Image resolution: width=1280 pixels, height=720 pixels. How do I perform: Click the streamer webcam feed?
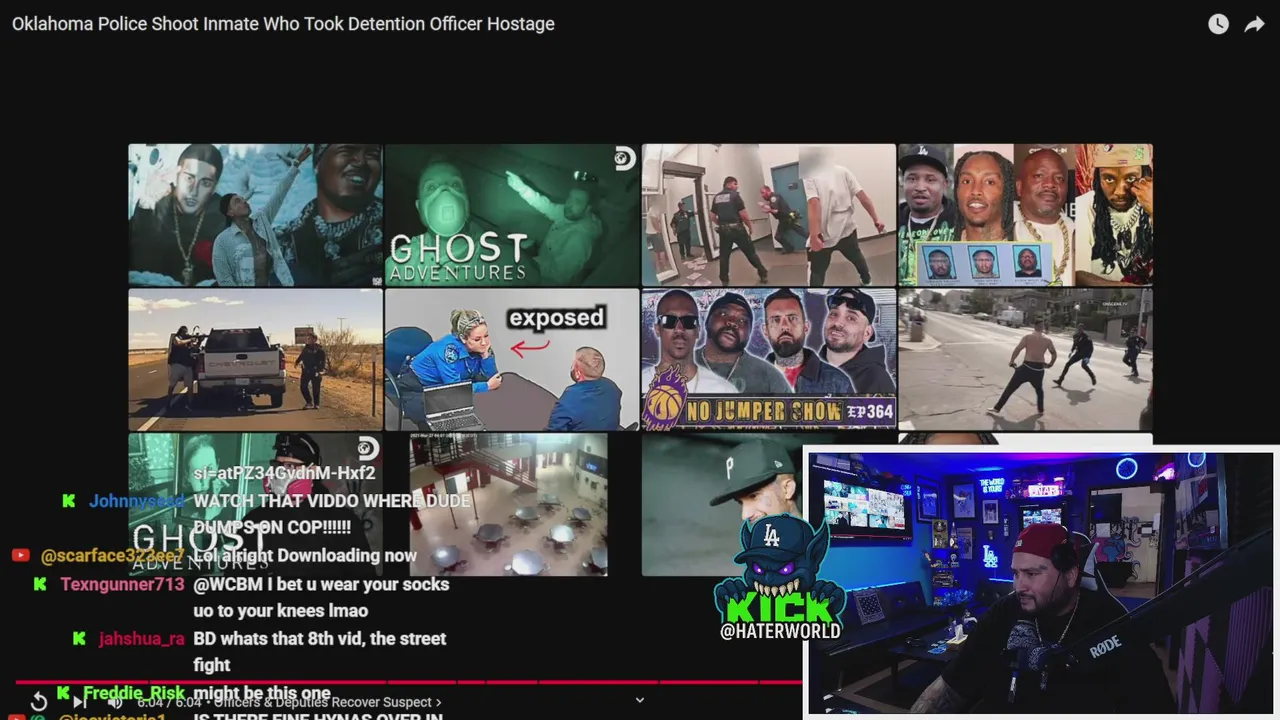(1040, 583)
